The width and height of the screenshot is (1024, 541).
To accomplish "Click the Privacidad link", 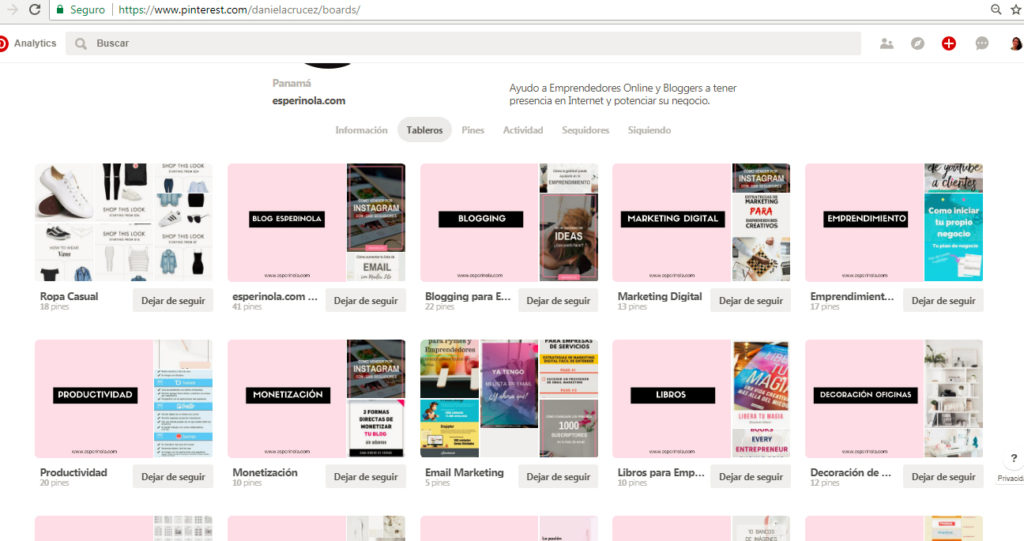I will (x=1010, y=478).
